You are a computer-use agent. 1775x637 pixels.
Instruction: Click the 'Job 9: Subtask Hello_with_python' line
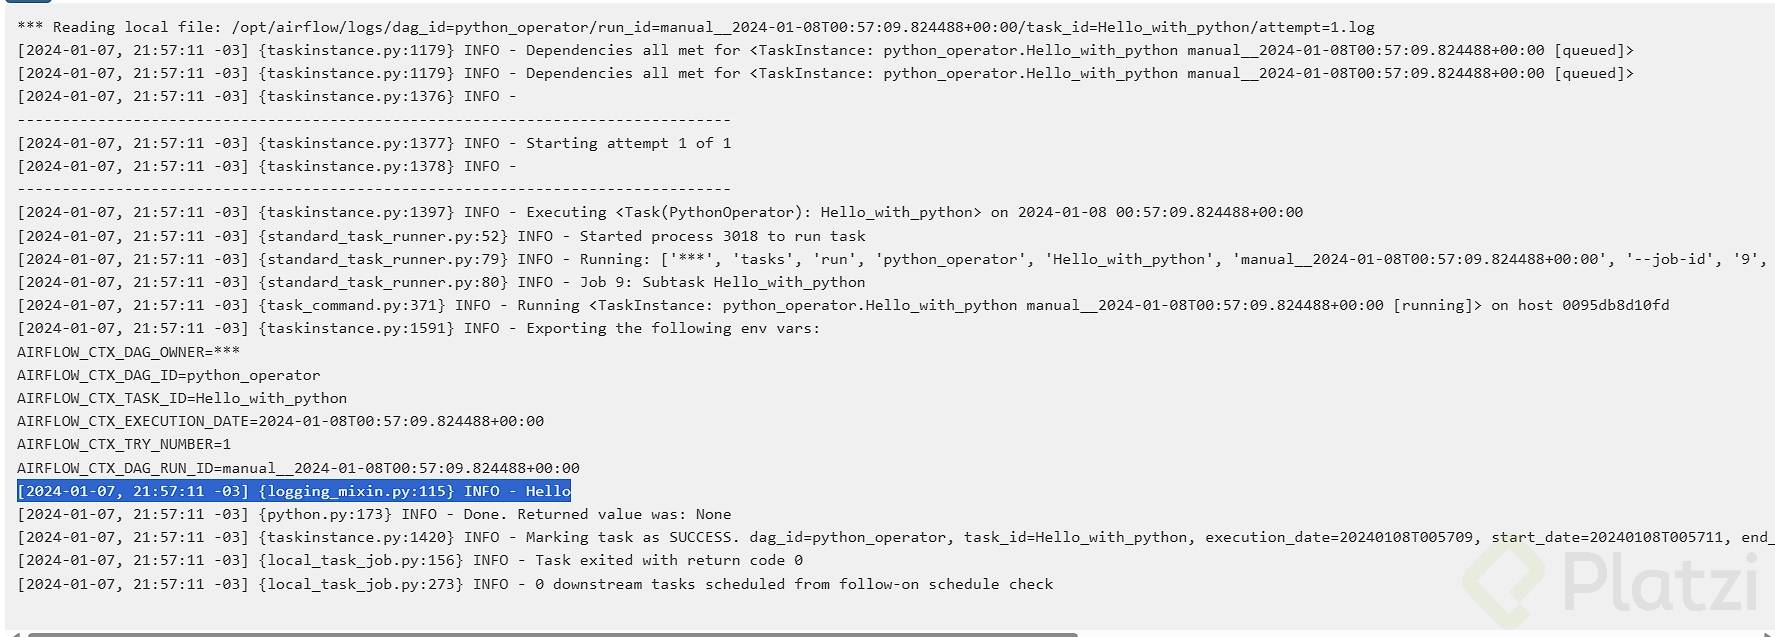441,282
